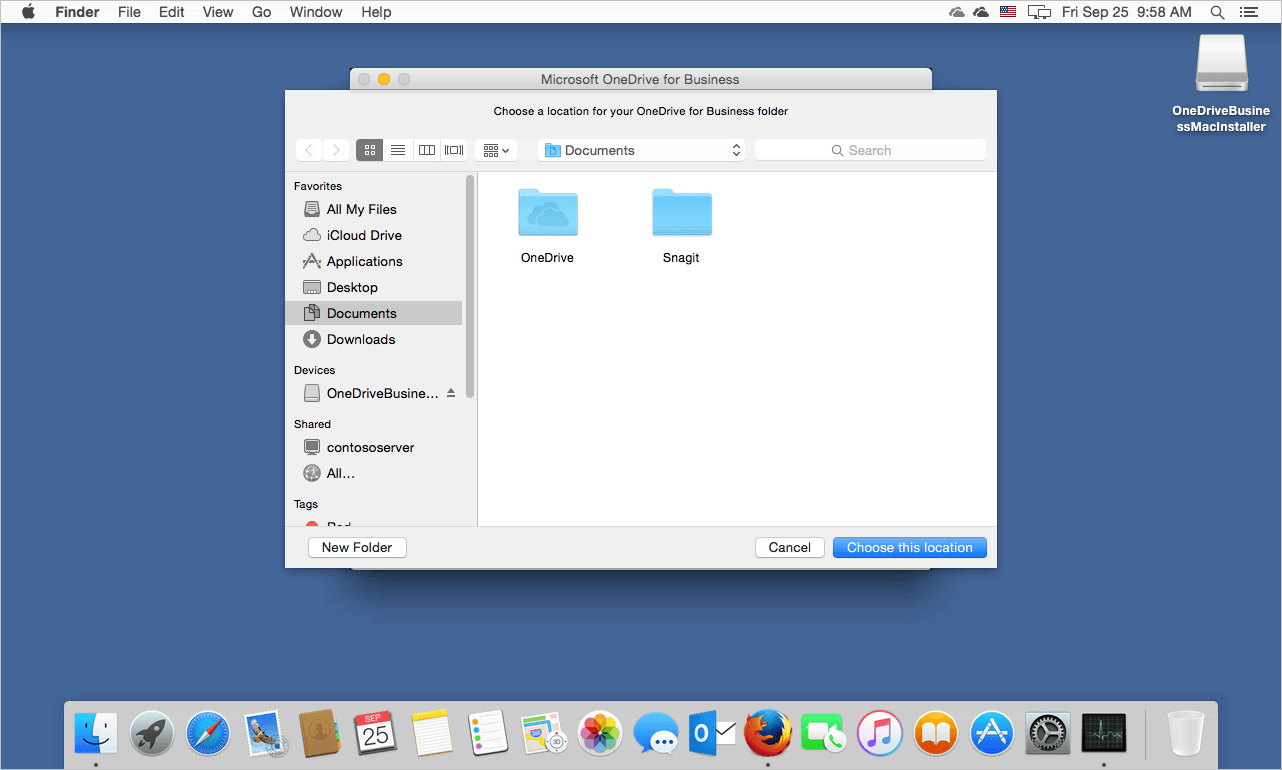Click the New Folder button
The height and width of the screenshot is (770, 1282).
(x=357, y=547)
